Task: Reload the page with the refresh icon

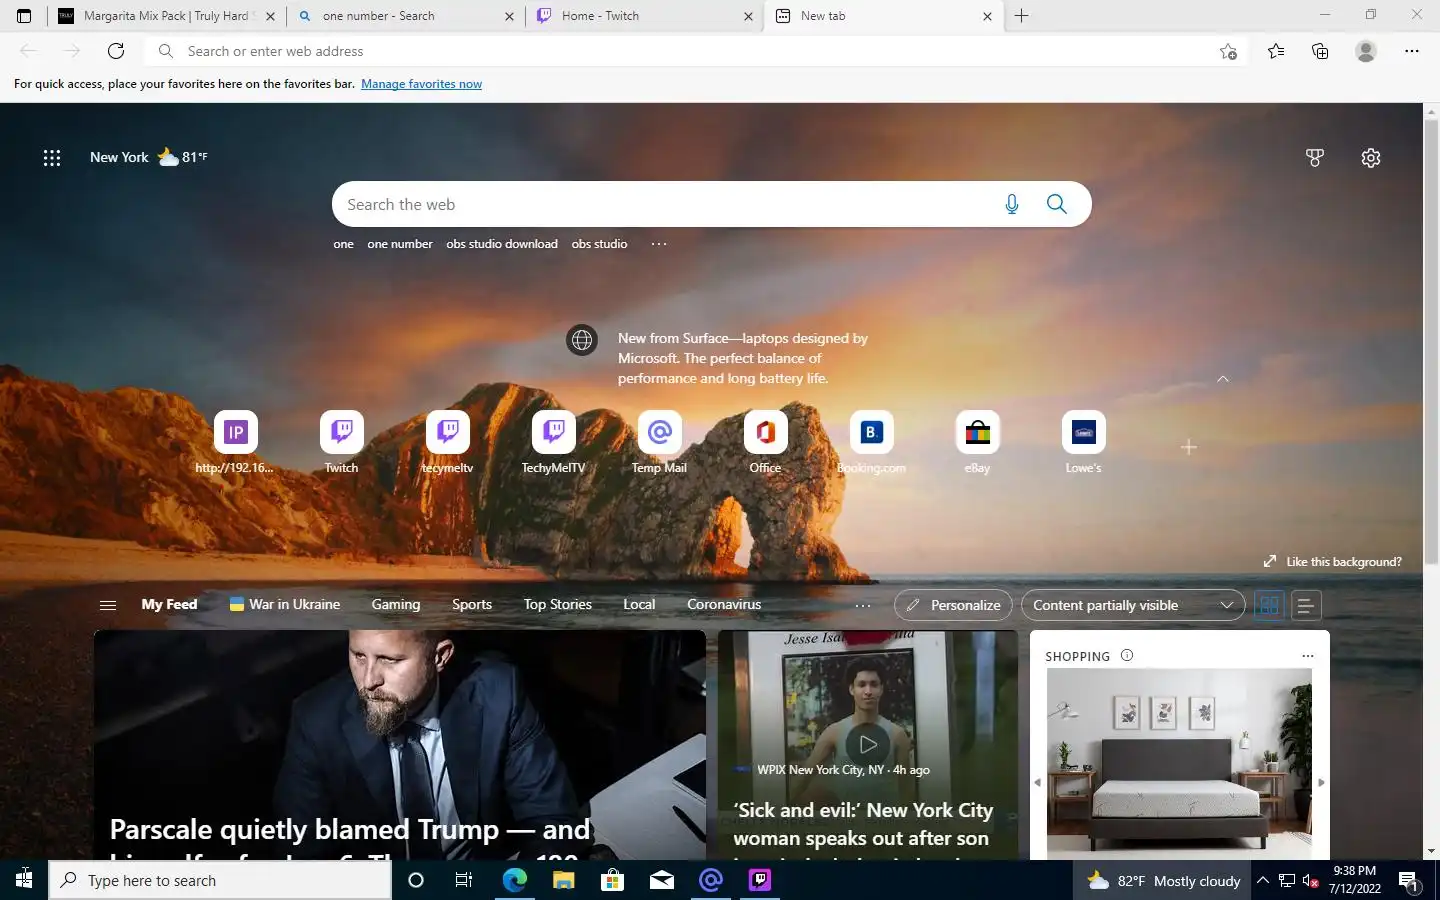Action: point(116,51)
